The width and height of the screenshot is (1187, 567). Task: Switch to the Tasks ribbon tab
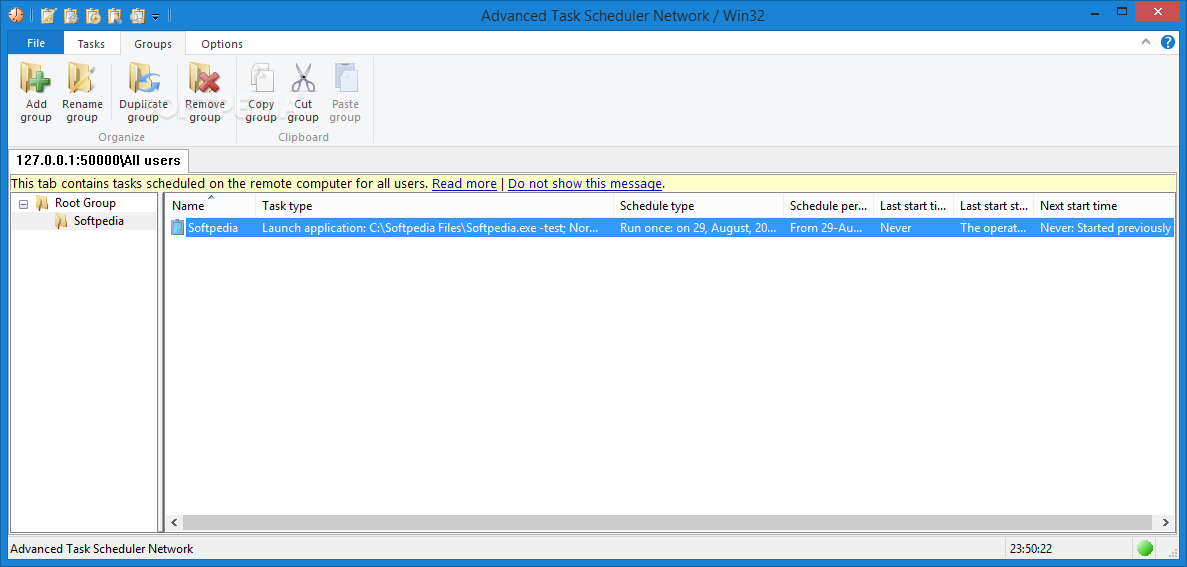tap(91, 44)
